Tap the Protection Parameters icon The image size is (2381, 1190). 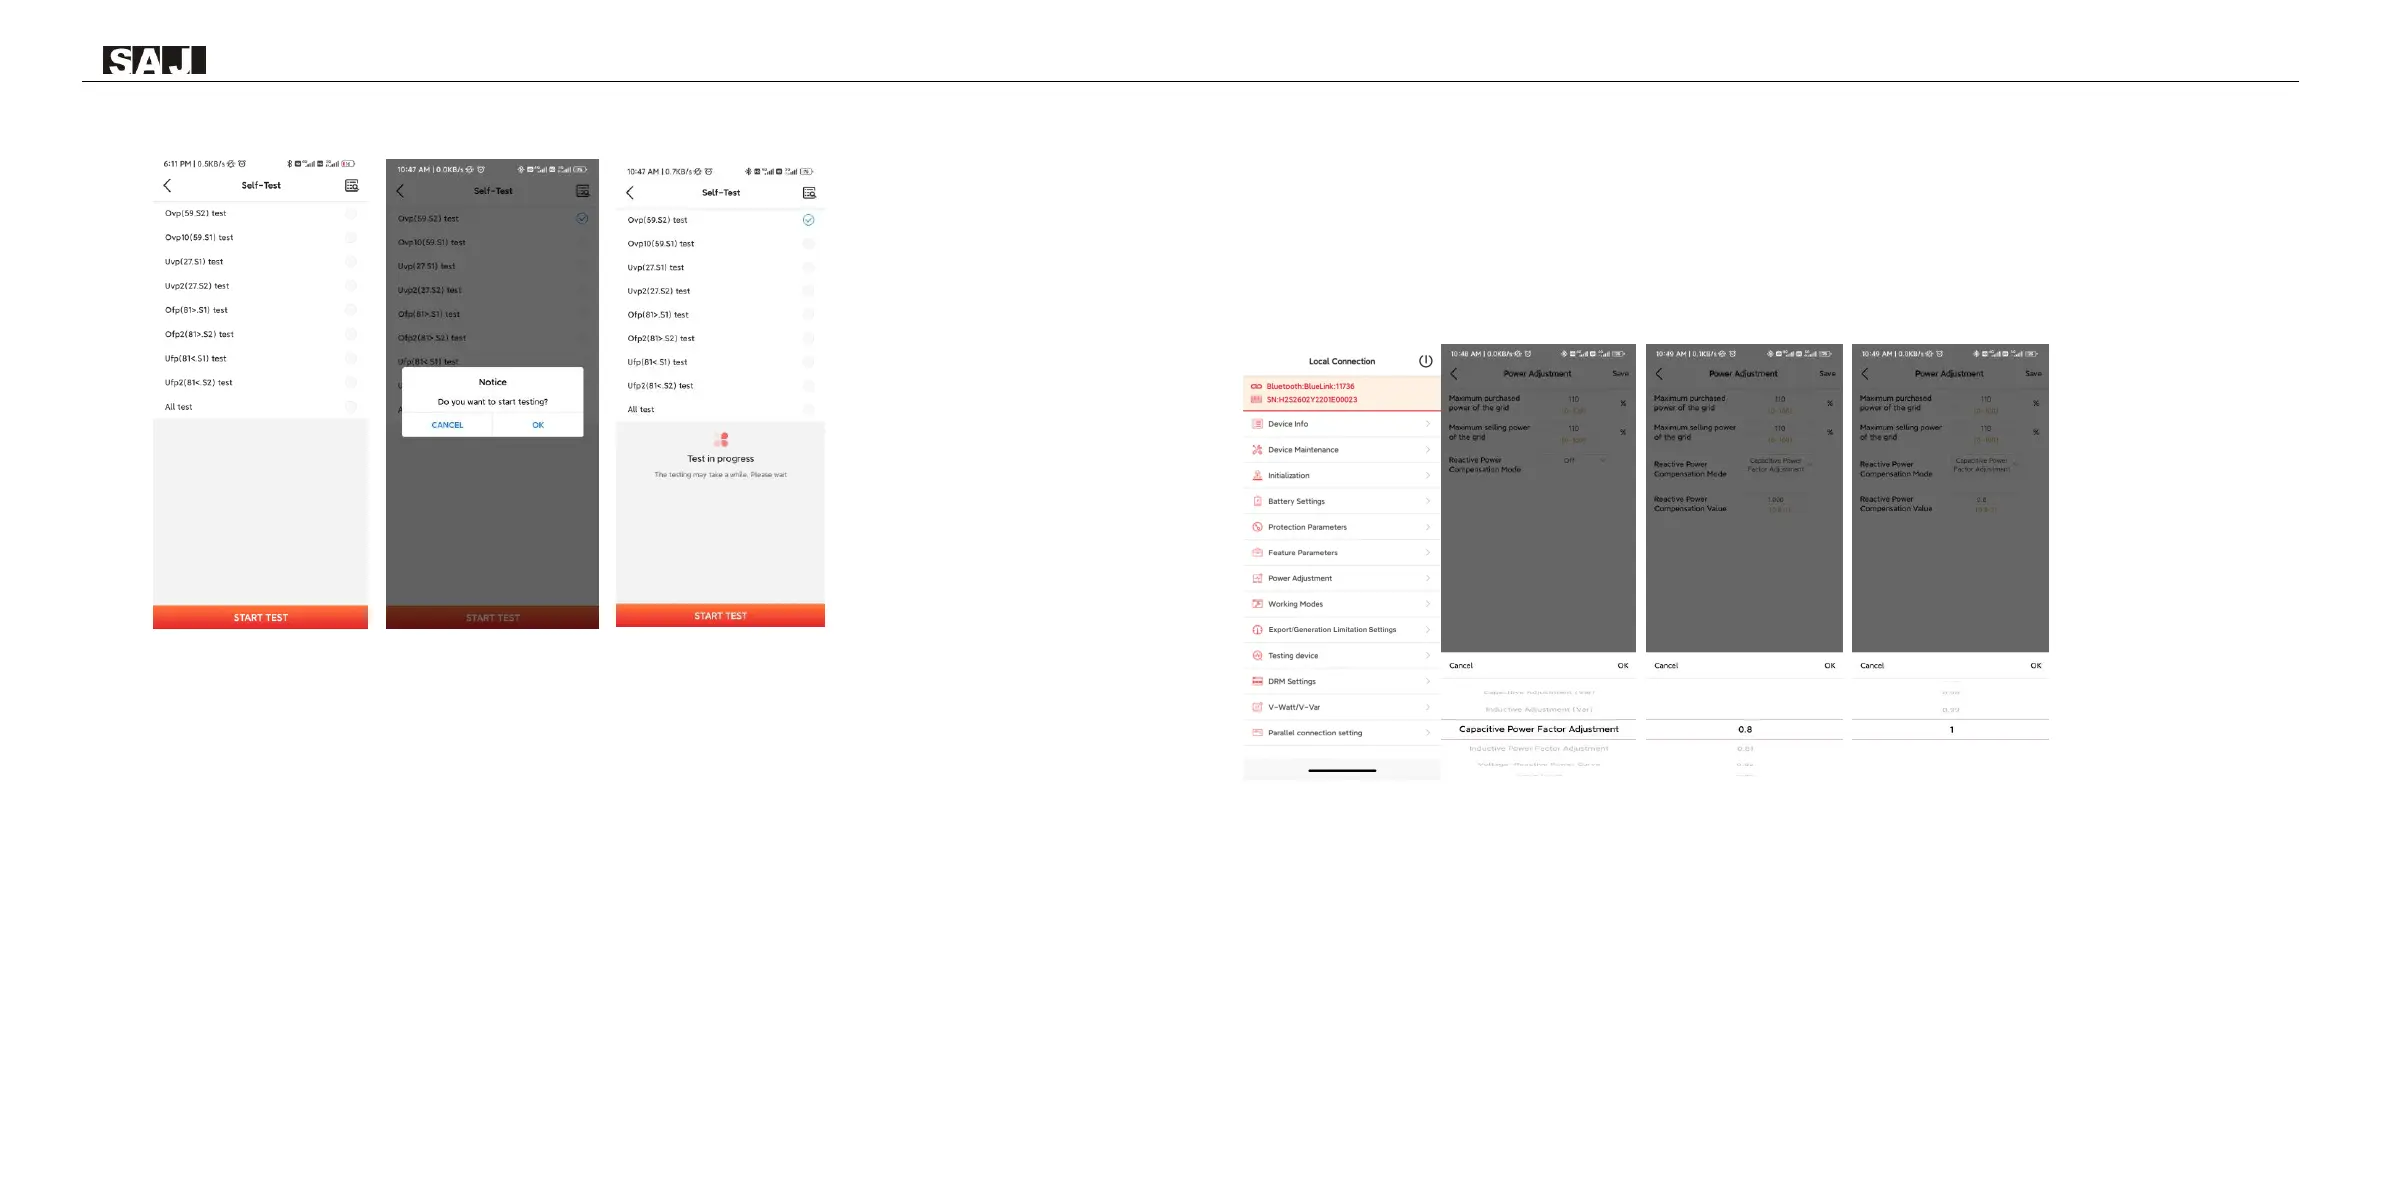(1257, 527)
